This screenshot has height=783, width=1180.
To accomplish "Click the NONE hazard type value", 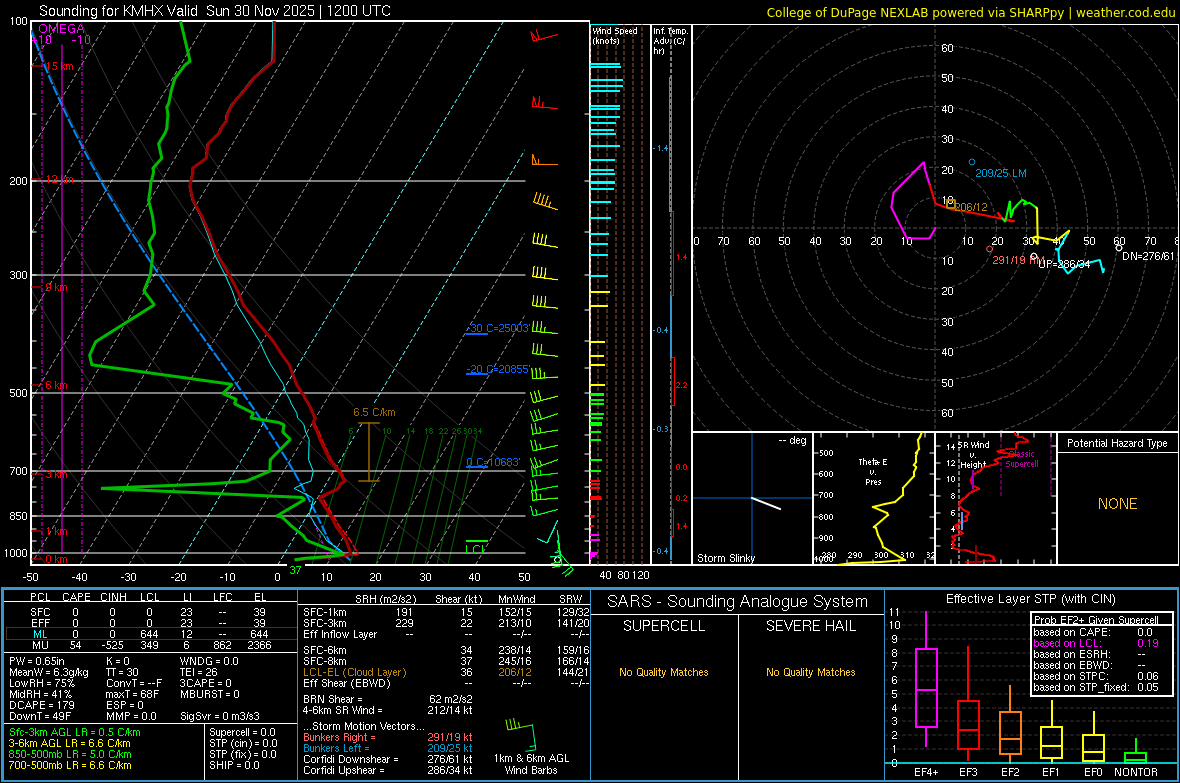I will [1117, 504].
